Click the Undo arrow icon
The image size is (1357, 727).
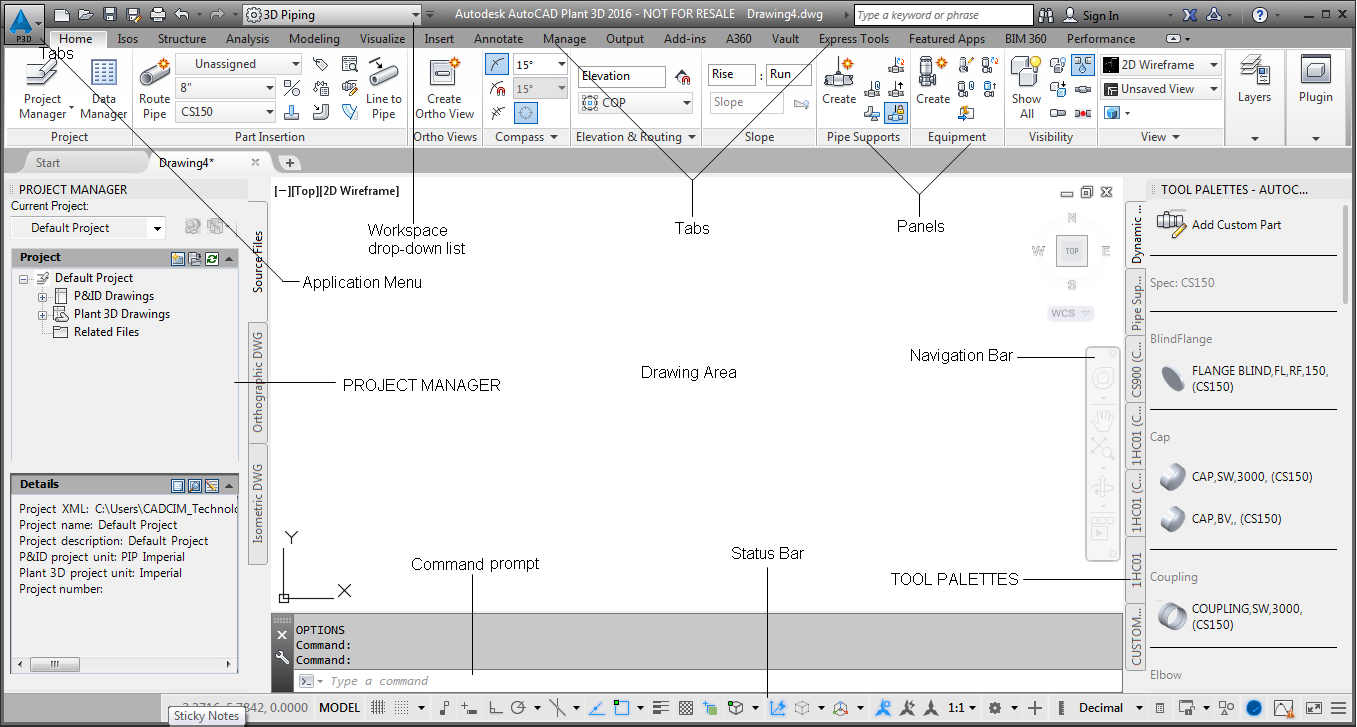181,15
